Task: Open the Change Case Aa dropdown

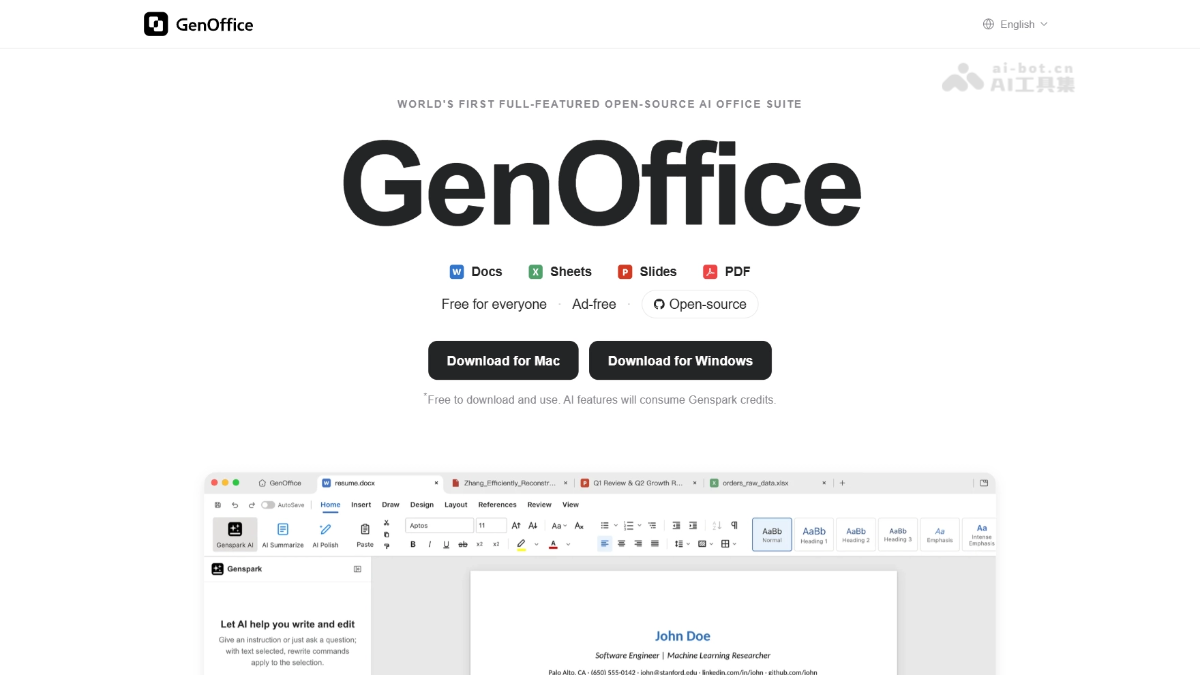Action: [x=559, y=525]
